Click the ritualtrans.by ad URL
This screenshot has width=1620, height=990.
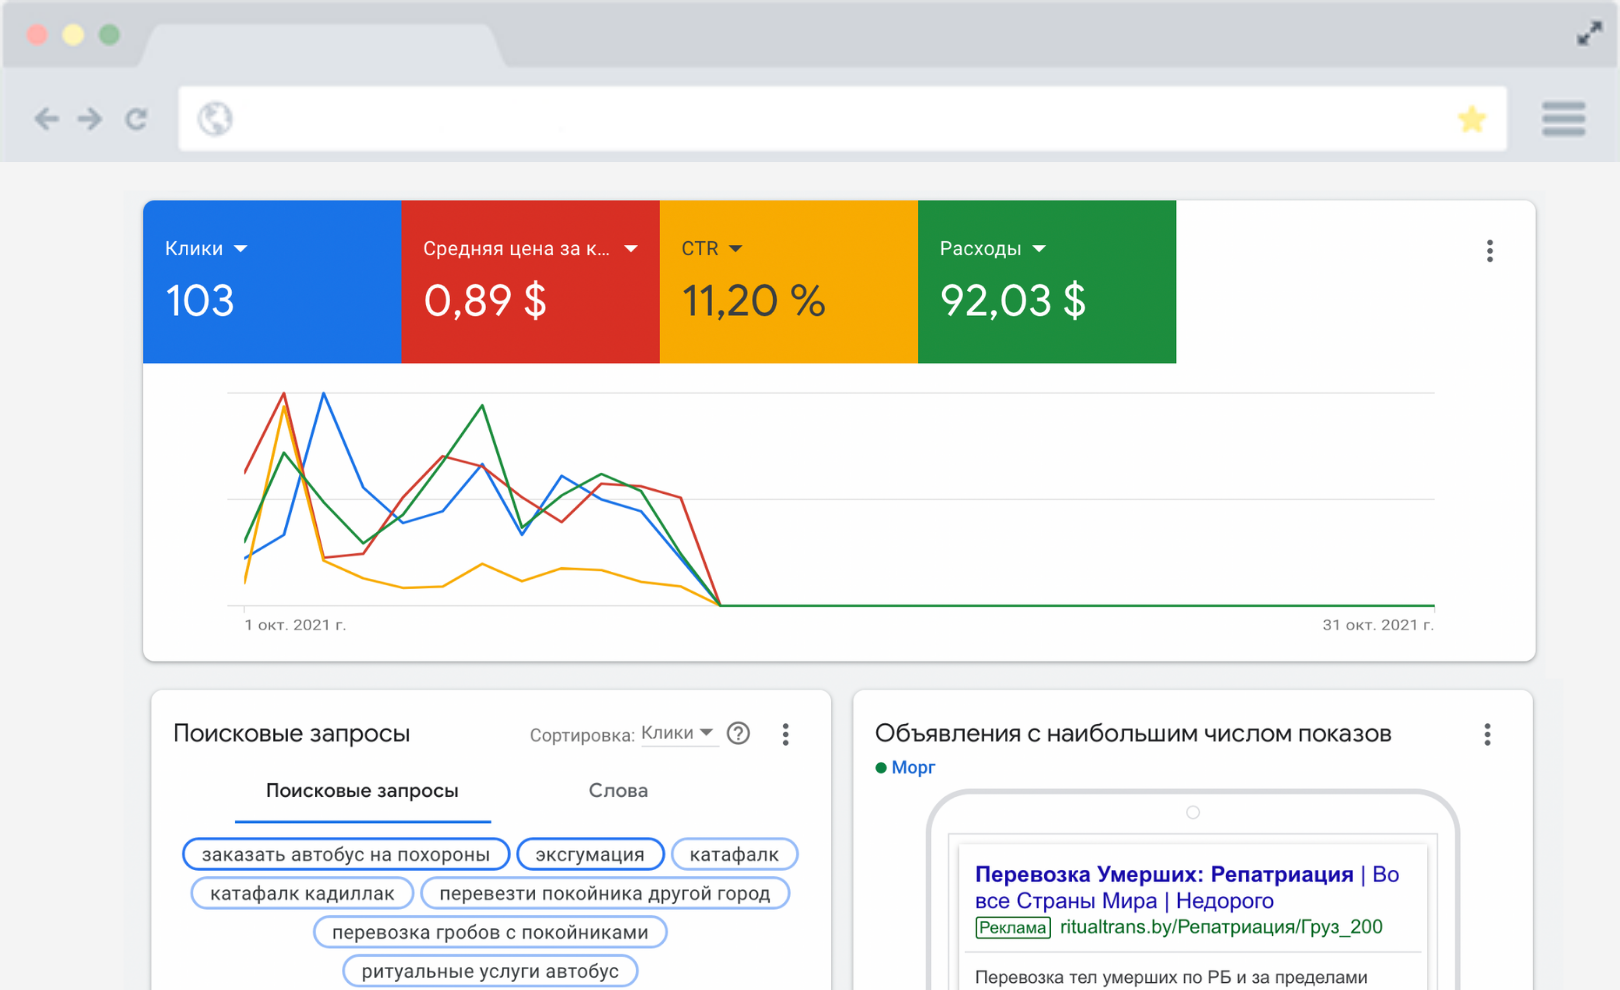tap(1221, 927)
